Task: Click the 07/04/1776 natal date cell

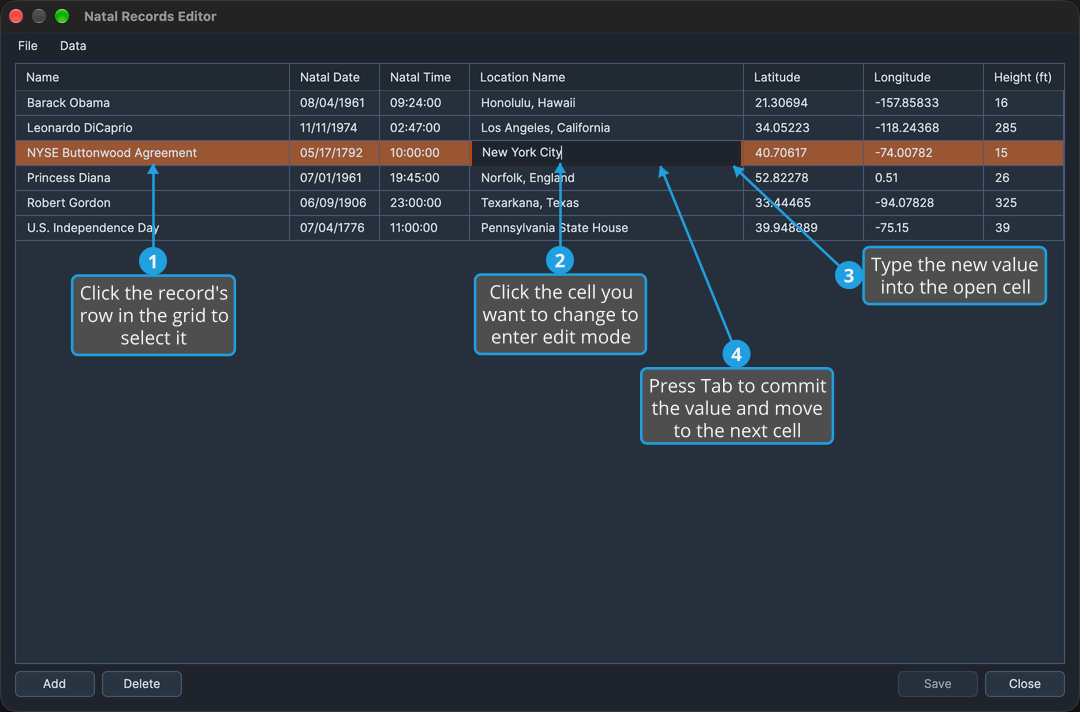Action: pos(335,228)
